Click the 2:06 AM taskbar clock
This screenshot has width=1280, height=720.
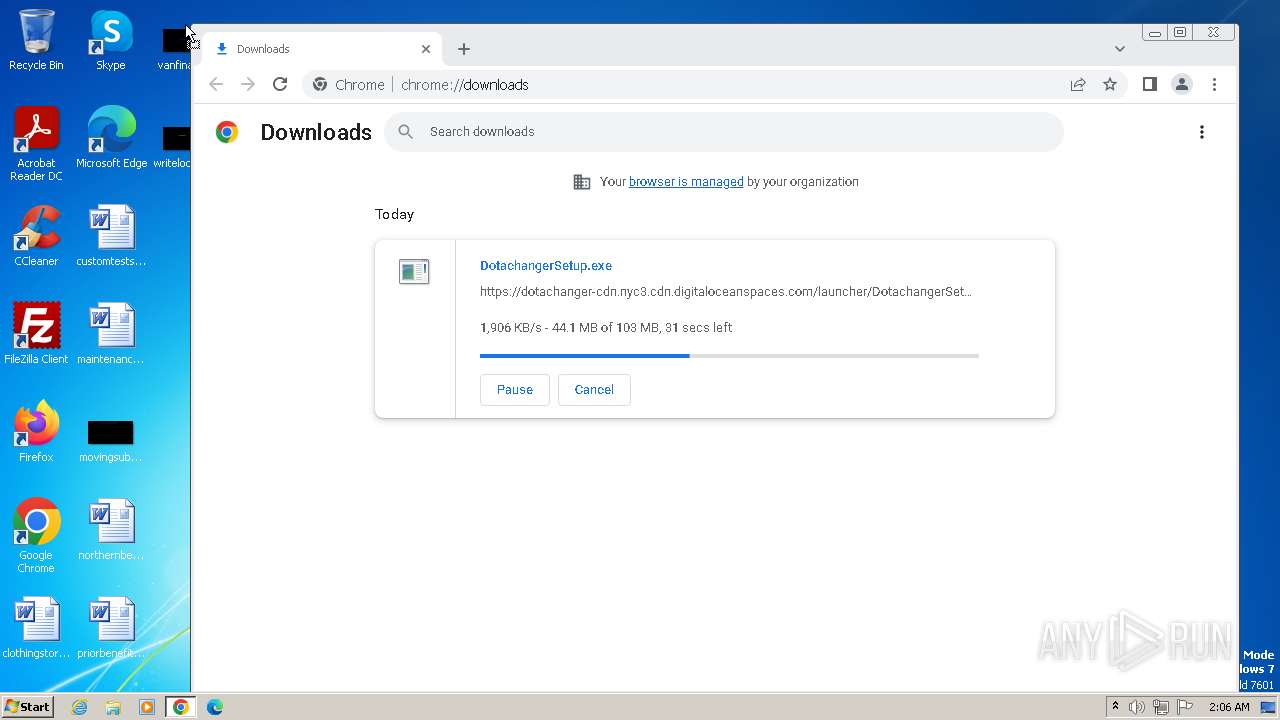coord(1229,707)
